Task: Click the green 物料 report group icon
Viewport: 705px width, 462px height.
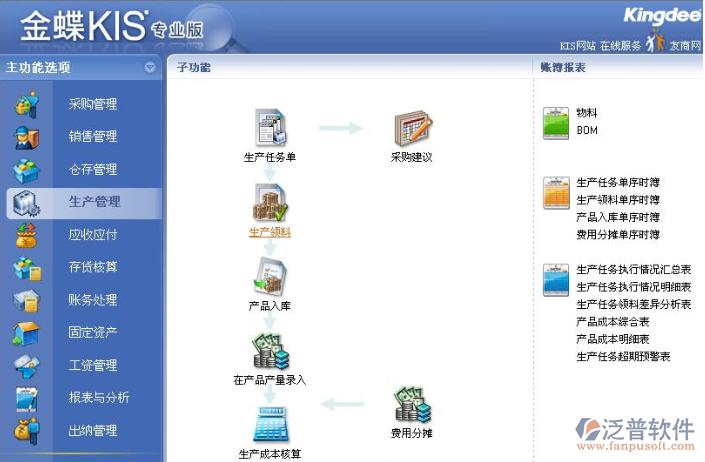Action: pyautogui.click(x=556, y=122)
